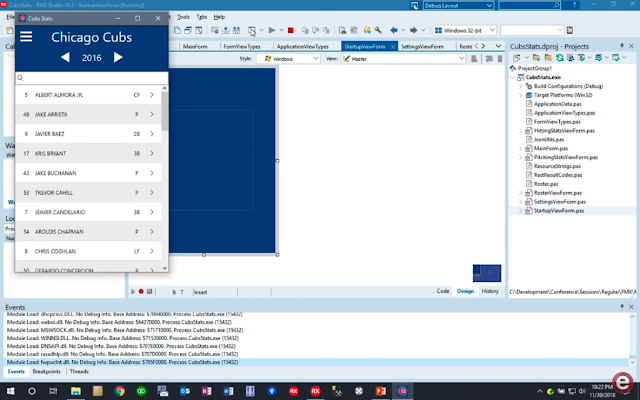Open the Help menu
The height and width of the screenshot is (400, 640).
point(219,17)
